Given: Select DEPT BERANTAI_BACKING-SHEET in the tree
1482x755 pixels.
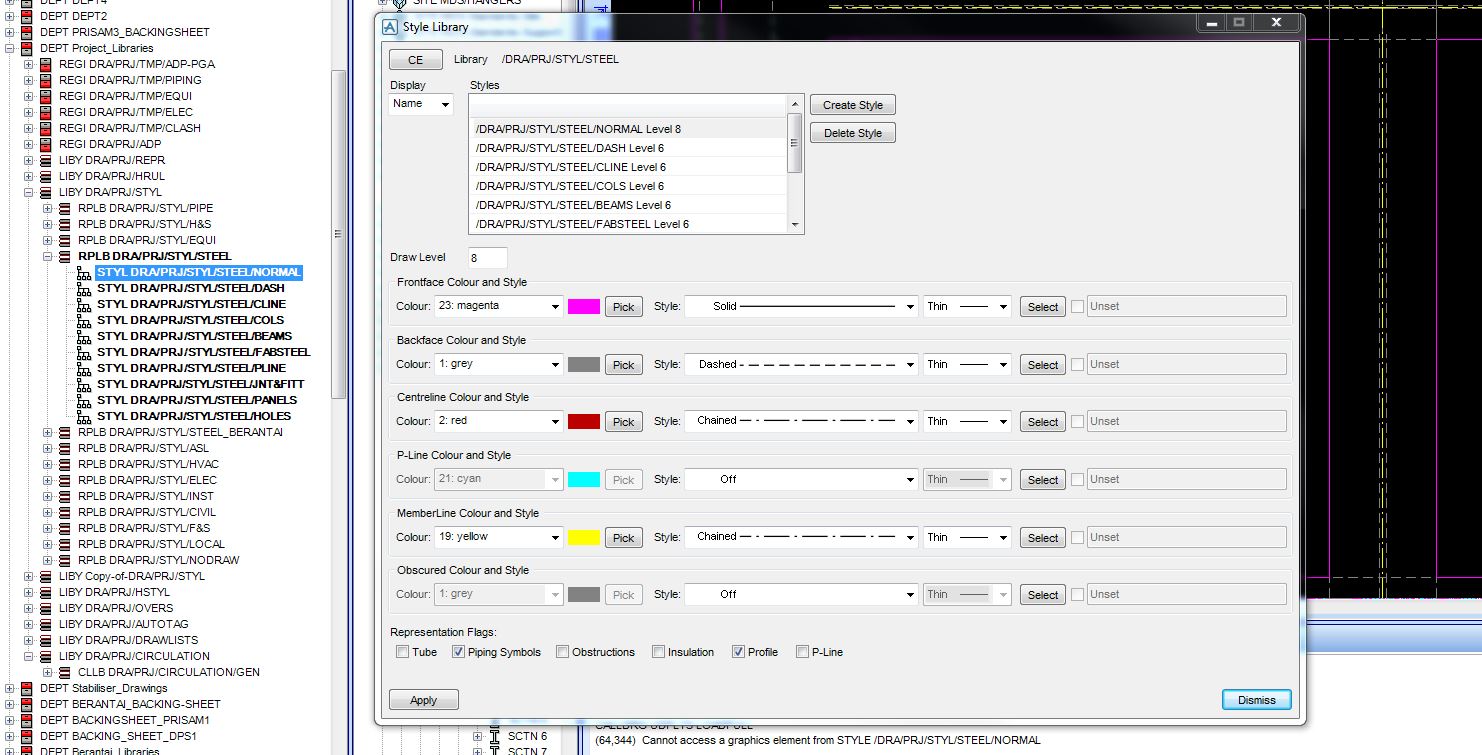Looking at the screenshot, I should tap(130, 704).
